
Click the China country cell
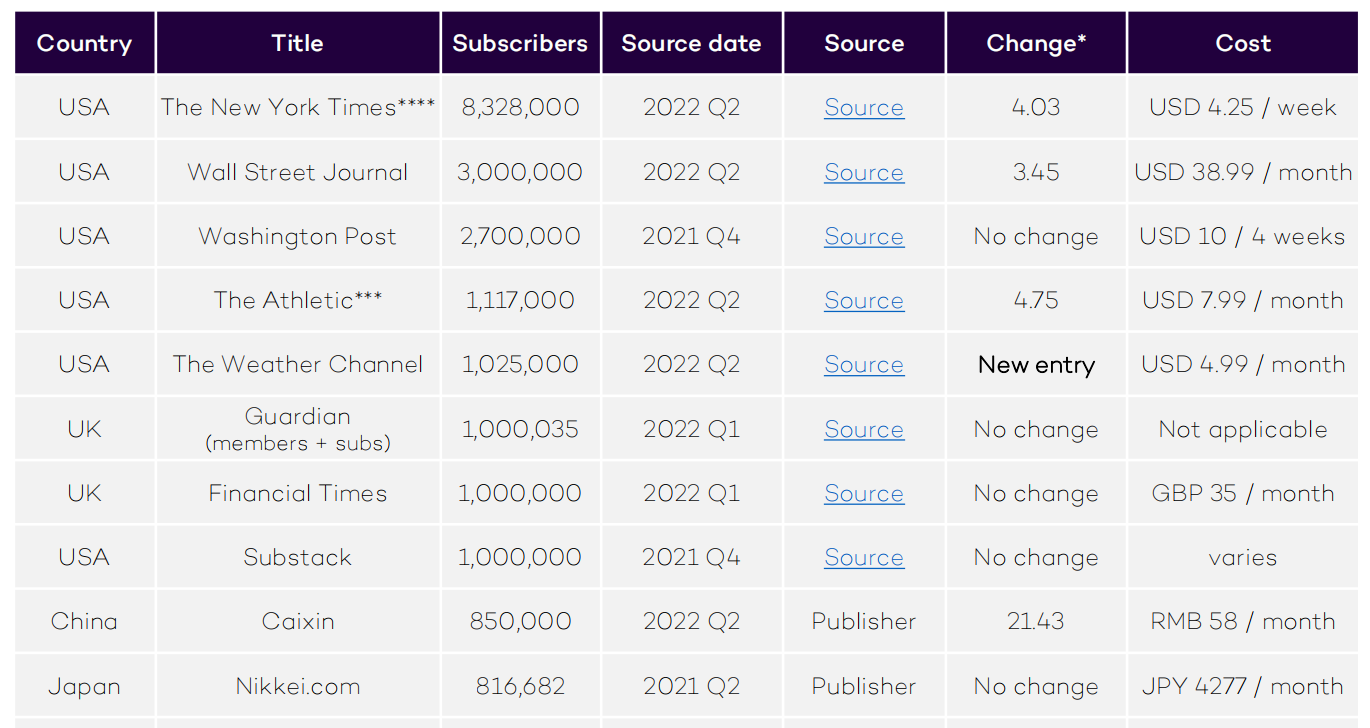[x=85, y=620]
